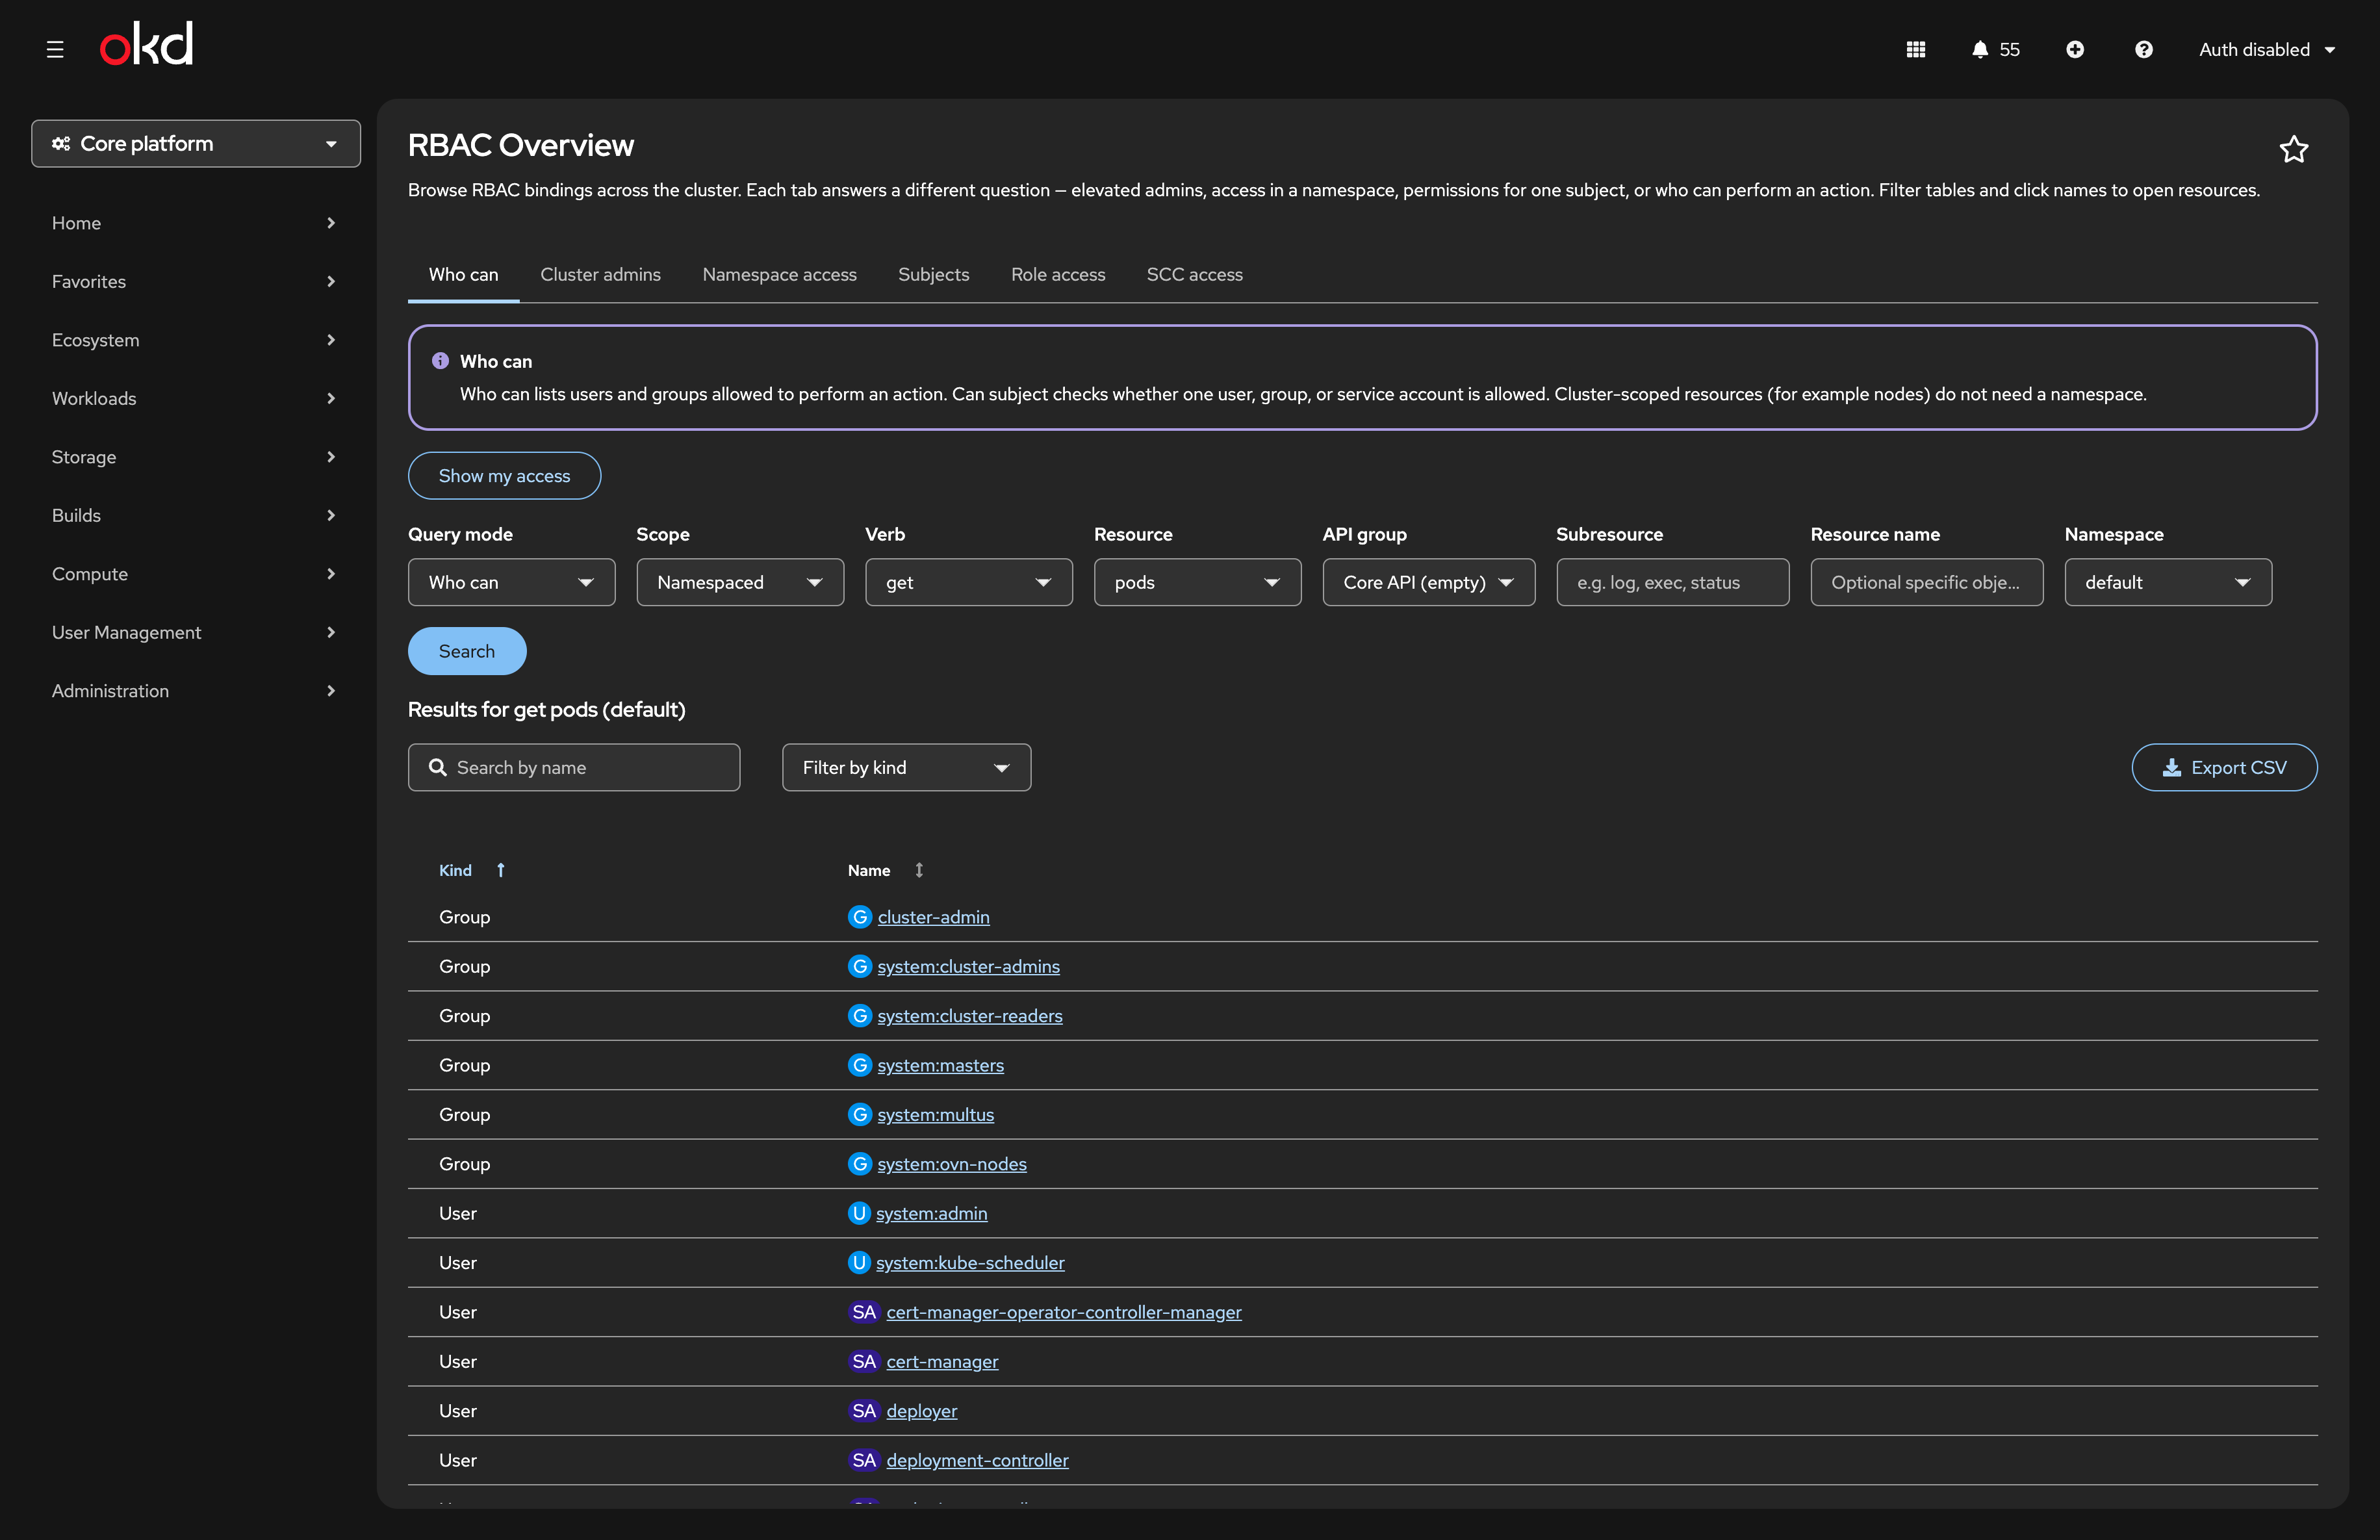Image resolution: width=2380 pixels, height=1540 pixels.
Task: Switch to the Cluster admins tab
Action: (x=600, y=274)
